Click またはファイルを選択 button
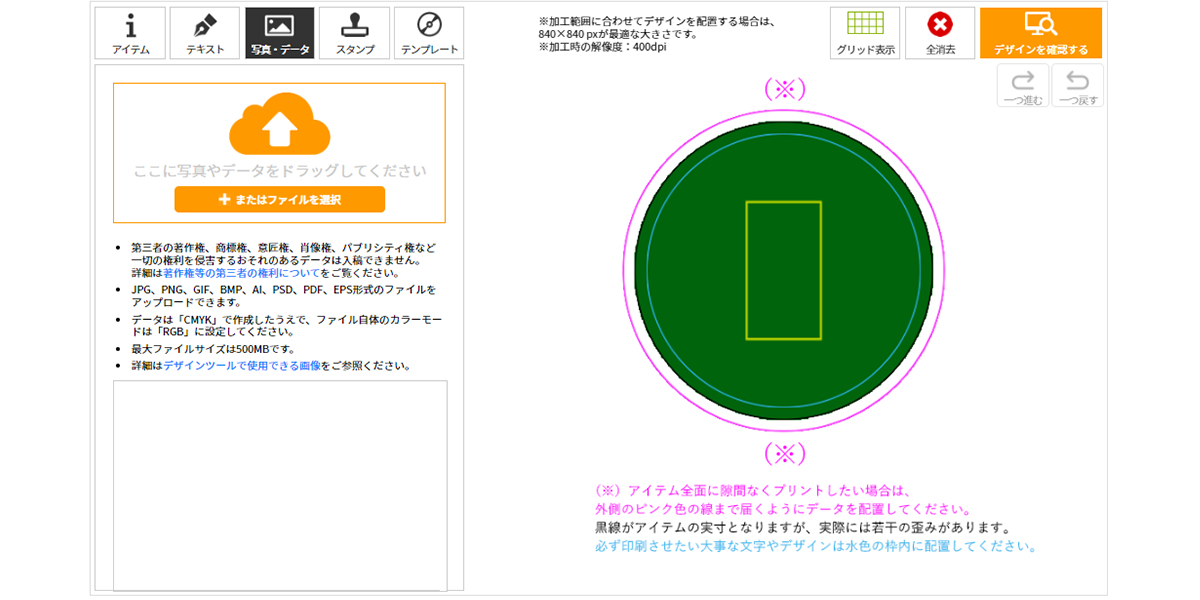This screenshot has height=600, width=1200. [x=279, y=200]
